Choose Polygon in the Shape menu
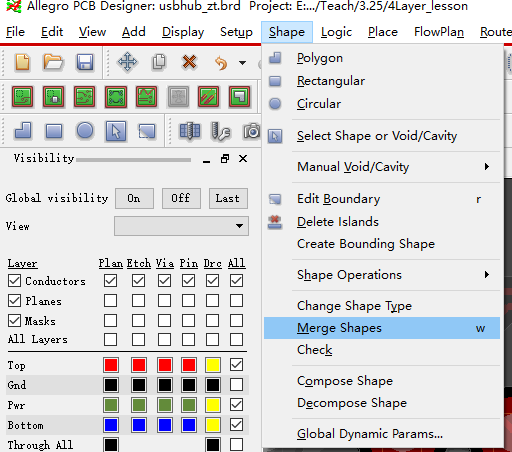The width and height of the screenshot is (512, 452). click(x=382, y=58)
